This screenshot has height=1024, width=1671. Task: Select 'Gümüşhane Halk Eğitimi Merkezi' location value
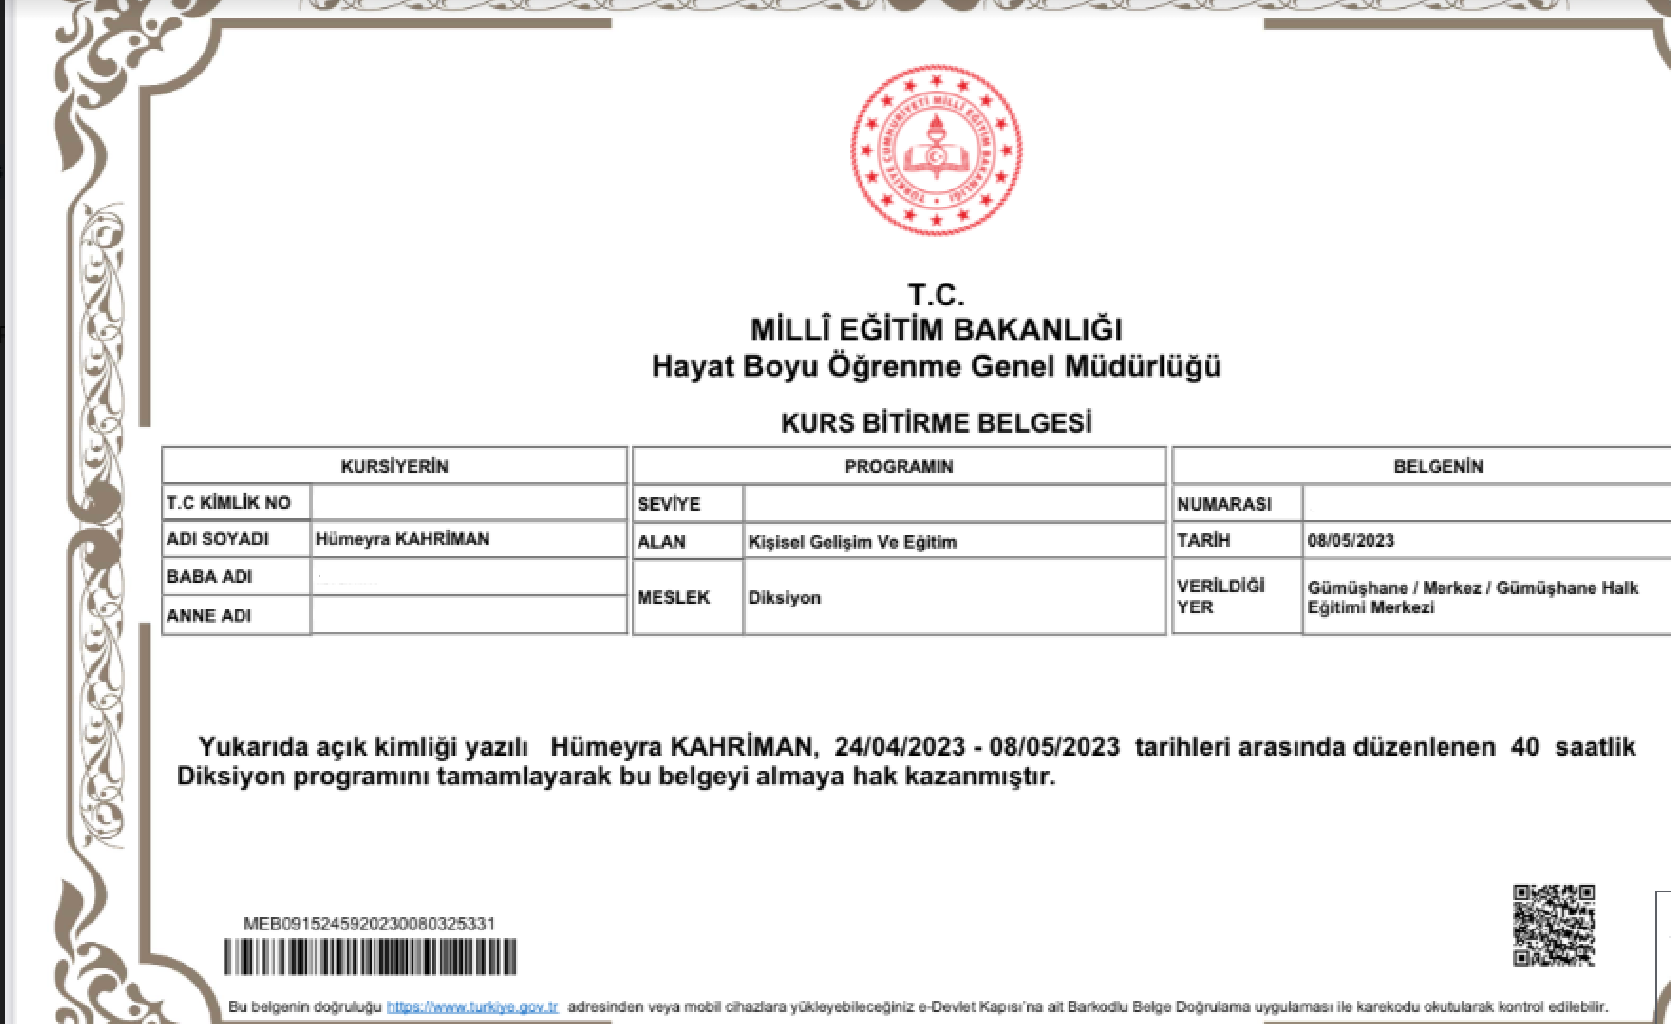(1473, 597)
